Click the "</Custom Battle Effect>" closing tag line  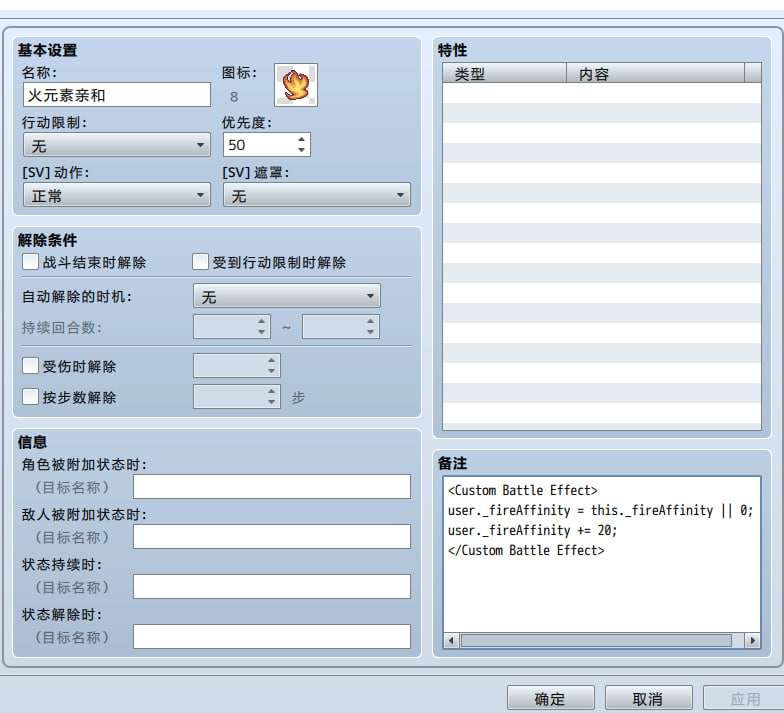(526, 550)
